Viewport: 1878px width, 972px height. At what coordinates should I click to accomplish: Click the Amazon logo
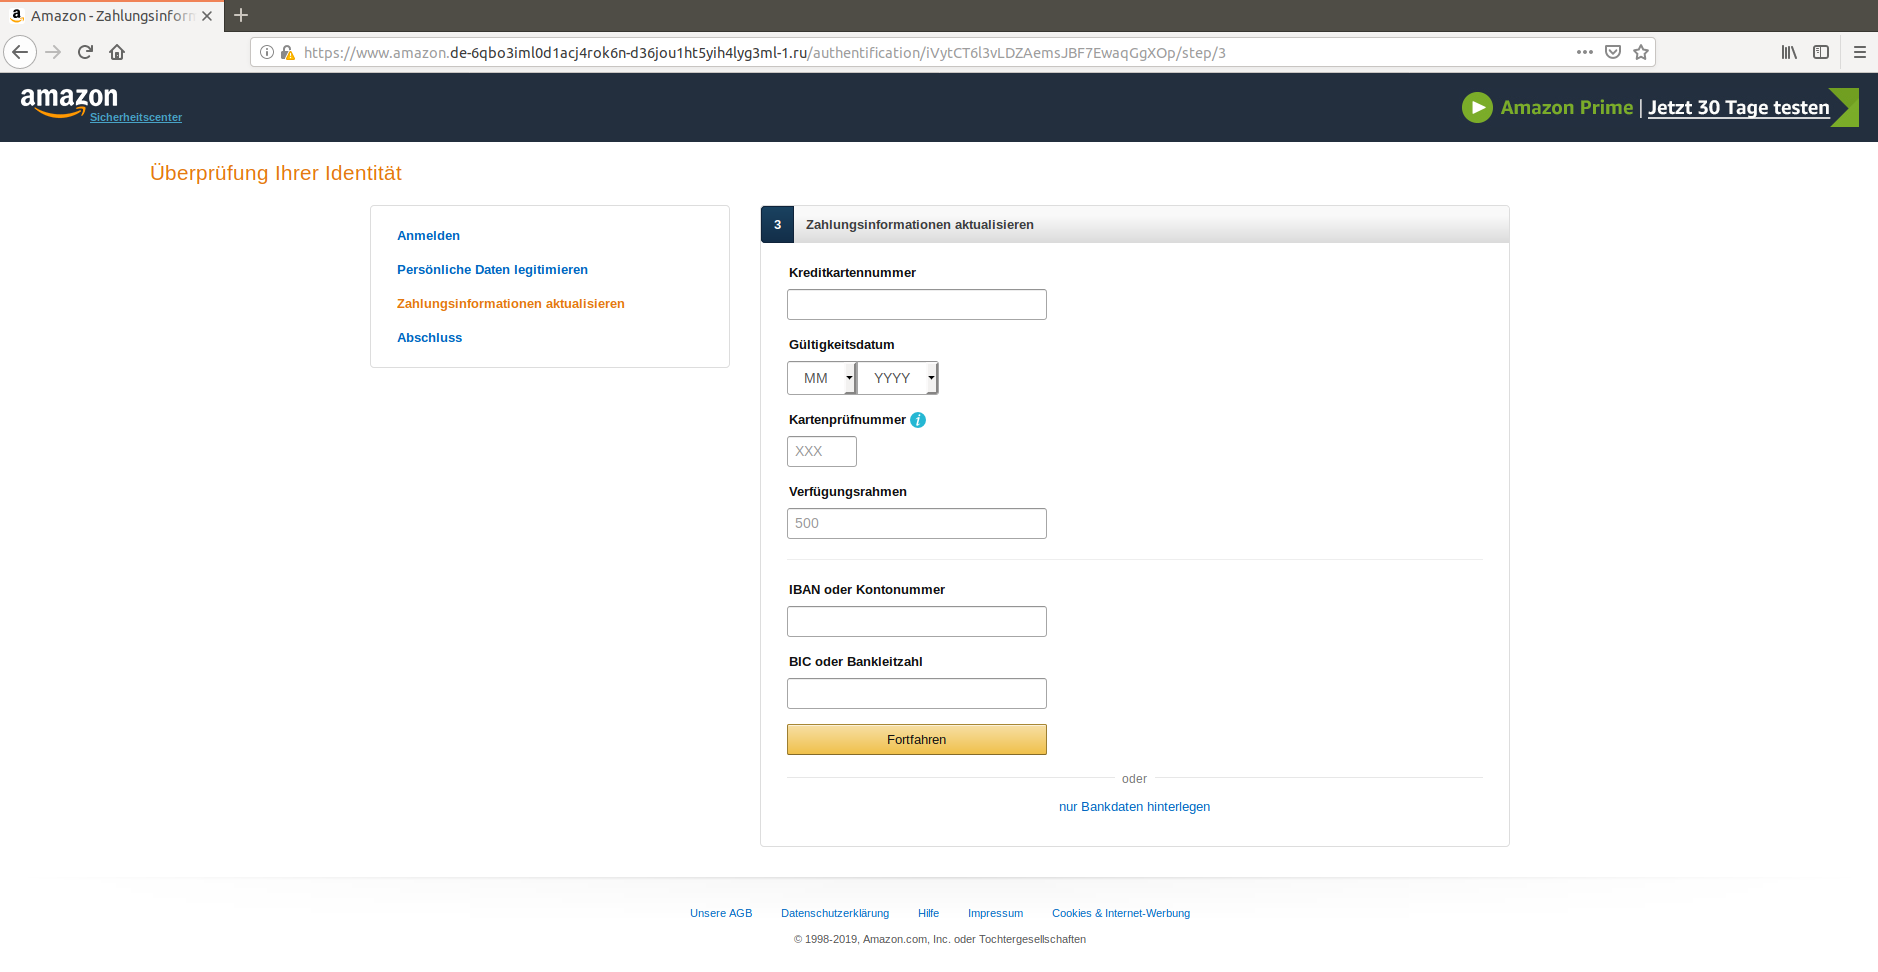(69, 101)
